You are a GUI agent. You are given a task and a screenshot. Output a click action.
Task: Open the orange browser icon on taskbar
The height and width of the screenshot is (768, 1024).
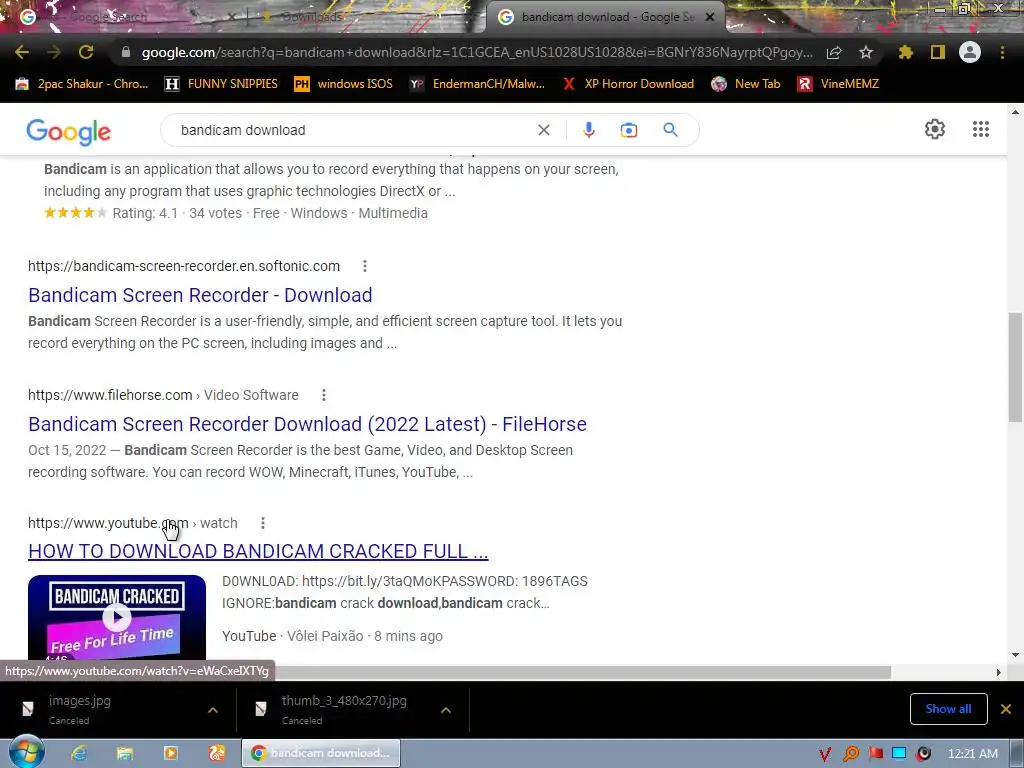[217, 753]
